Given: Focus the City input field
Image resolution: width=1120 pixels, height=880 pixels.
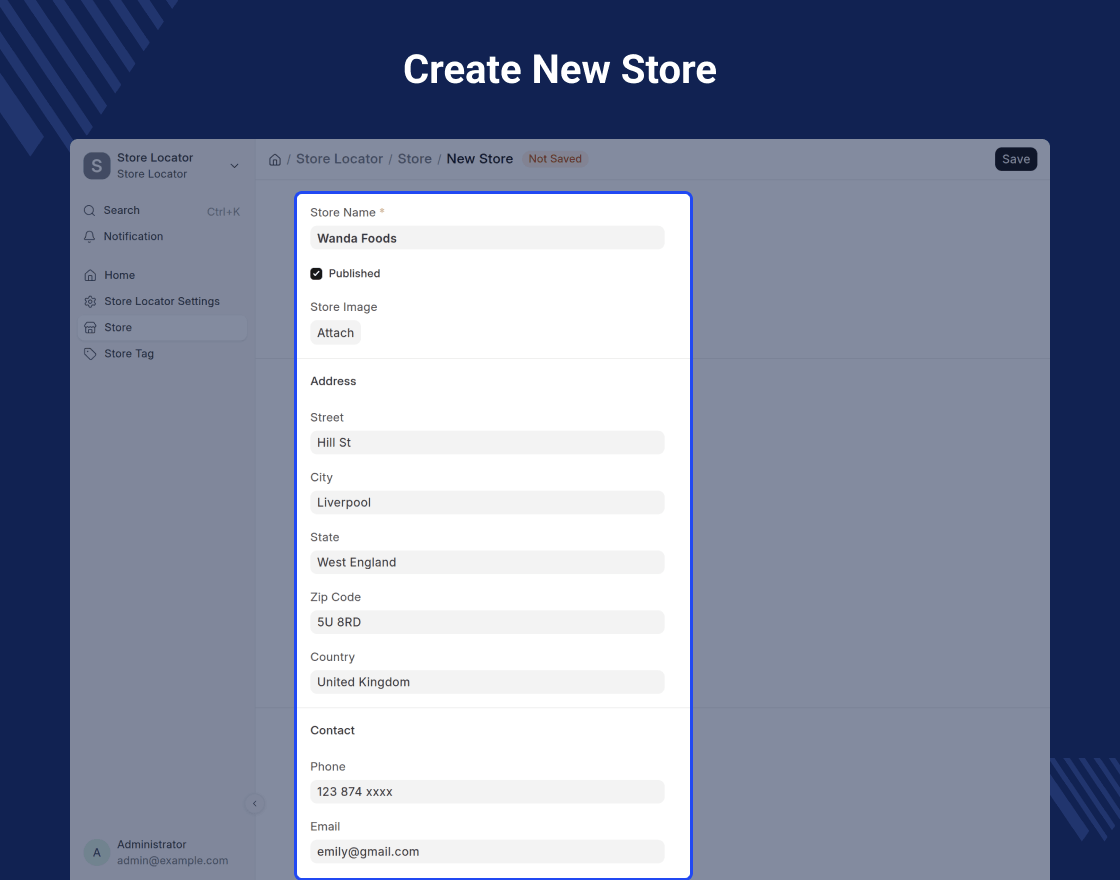Looking at the screenshot, I should [x=487, y=502].
